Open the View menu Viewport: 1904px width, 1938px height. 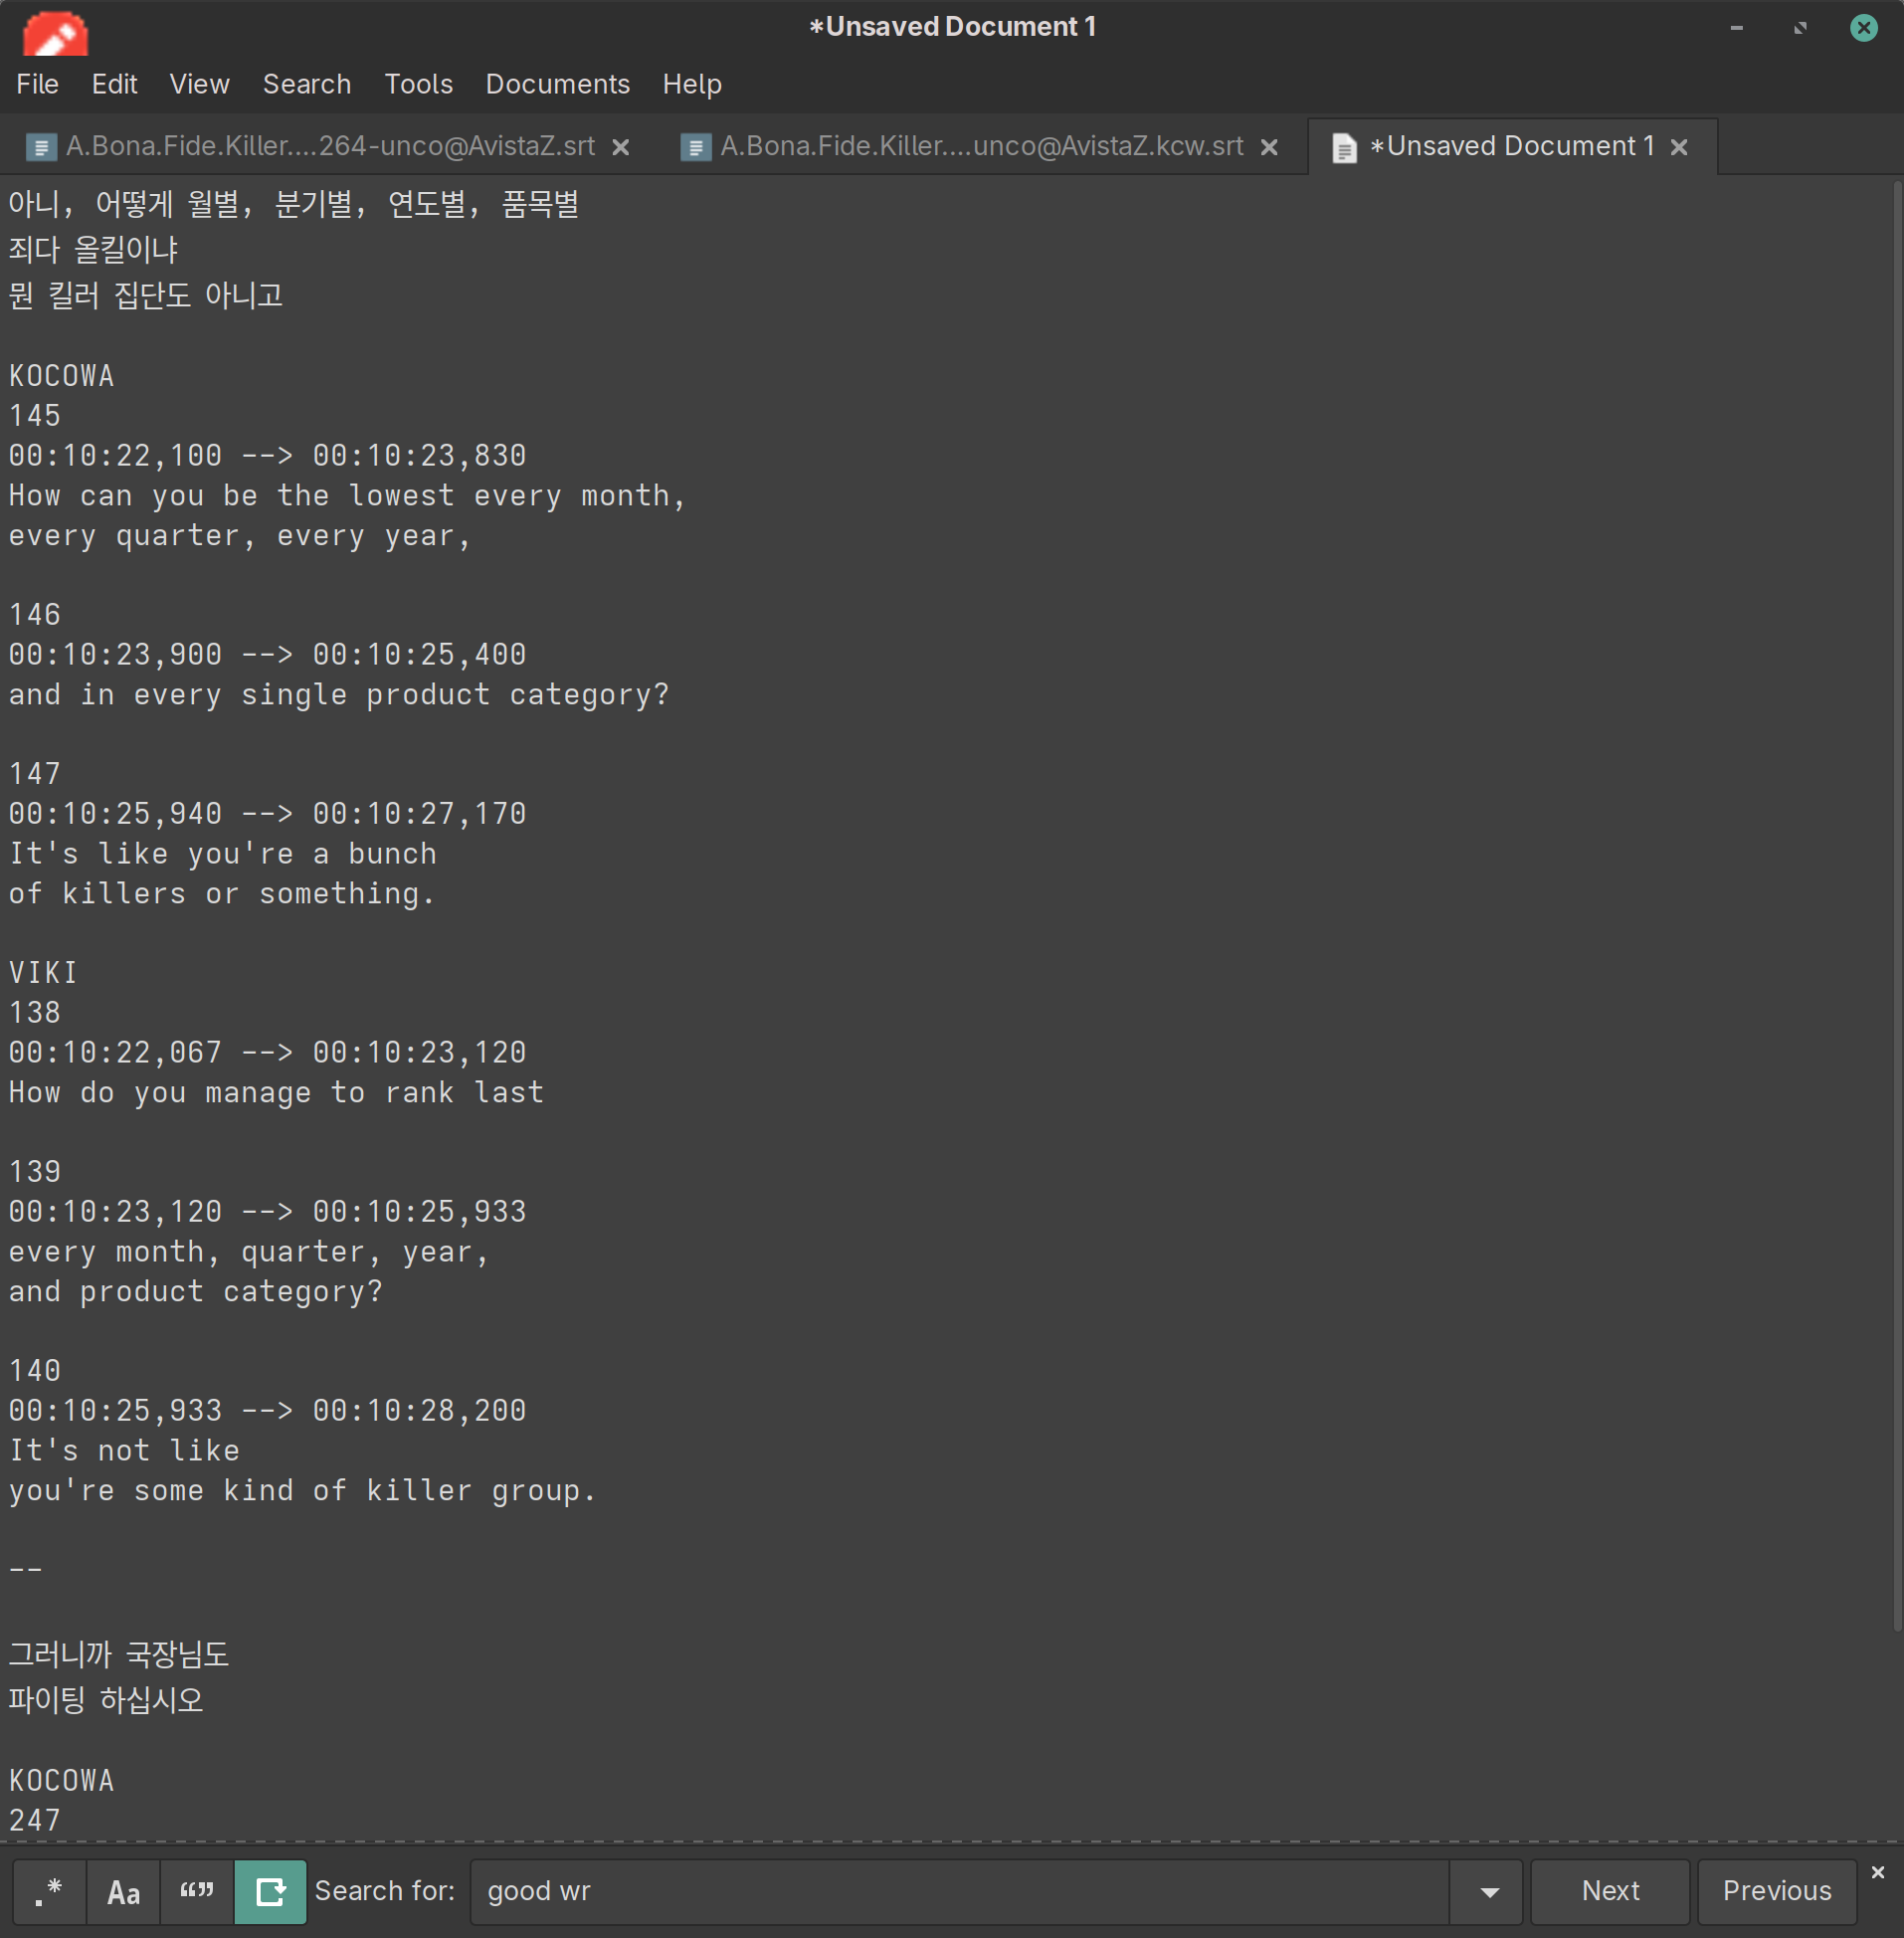pyautogui.click(x=200, y=84)
